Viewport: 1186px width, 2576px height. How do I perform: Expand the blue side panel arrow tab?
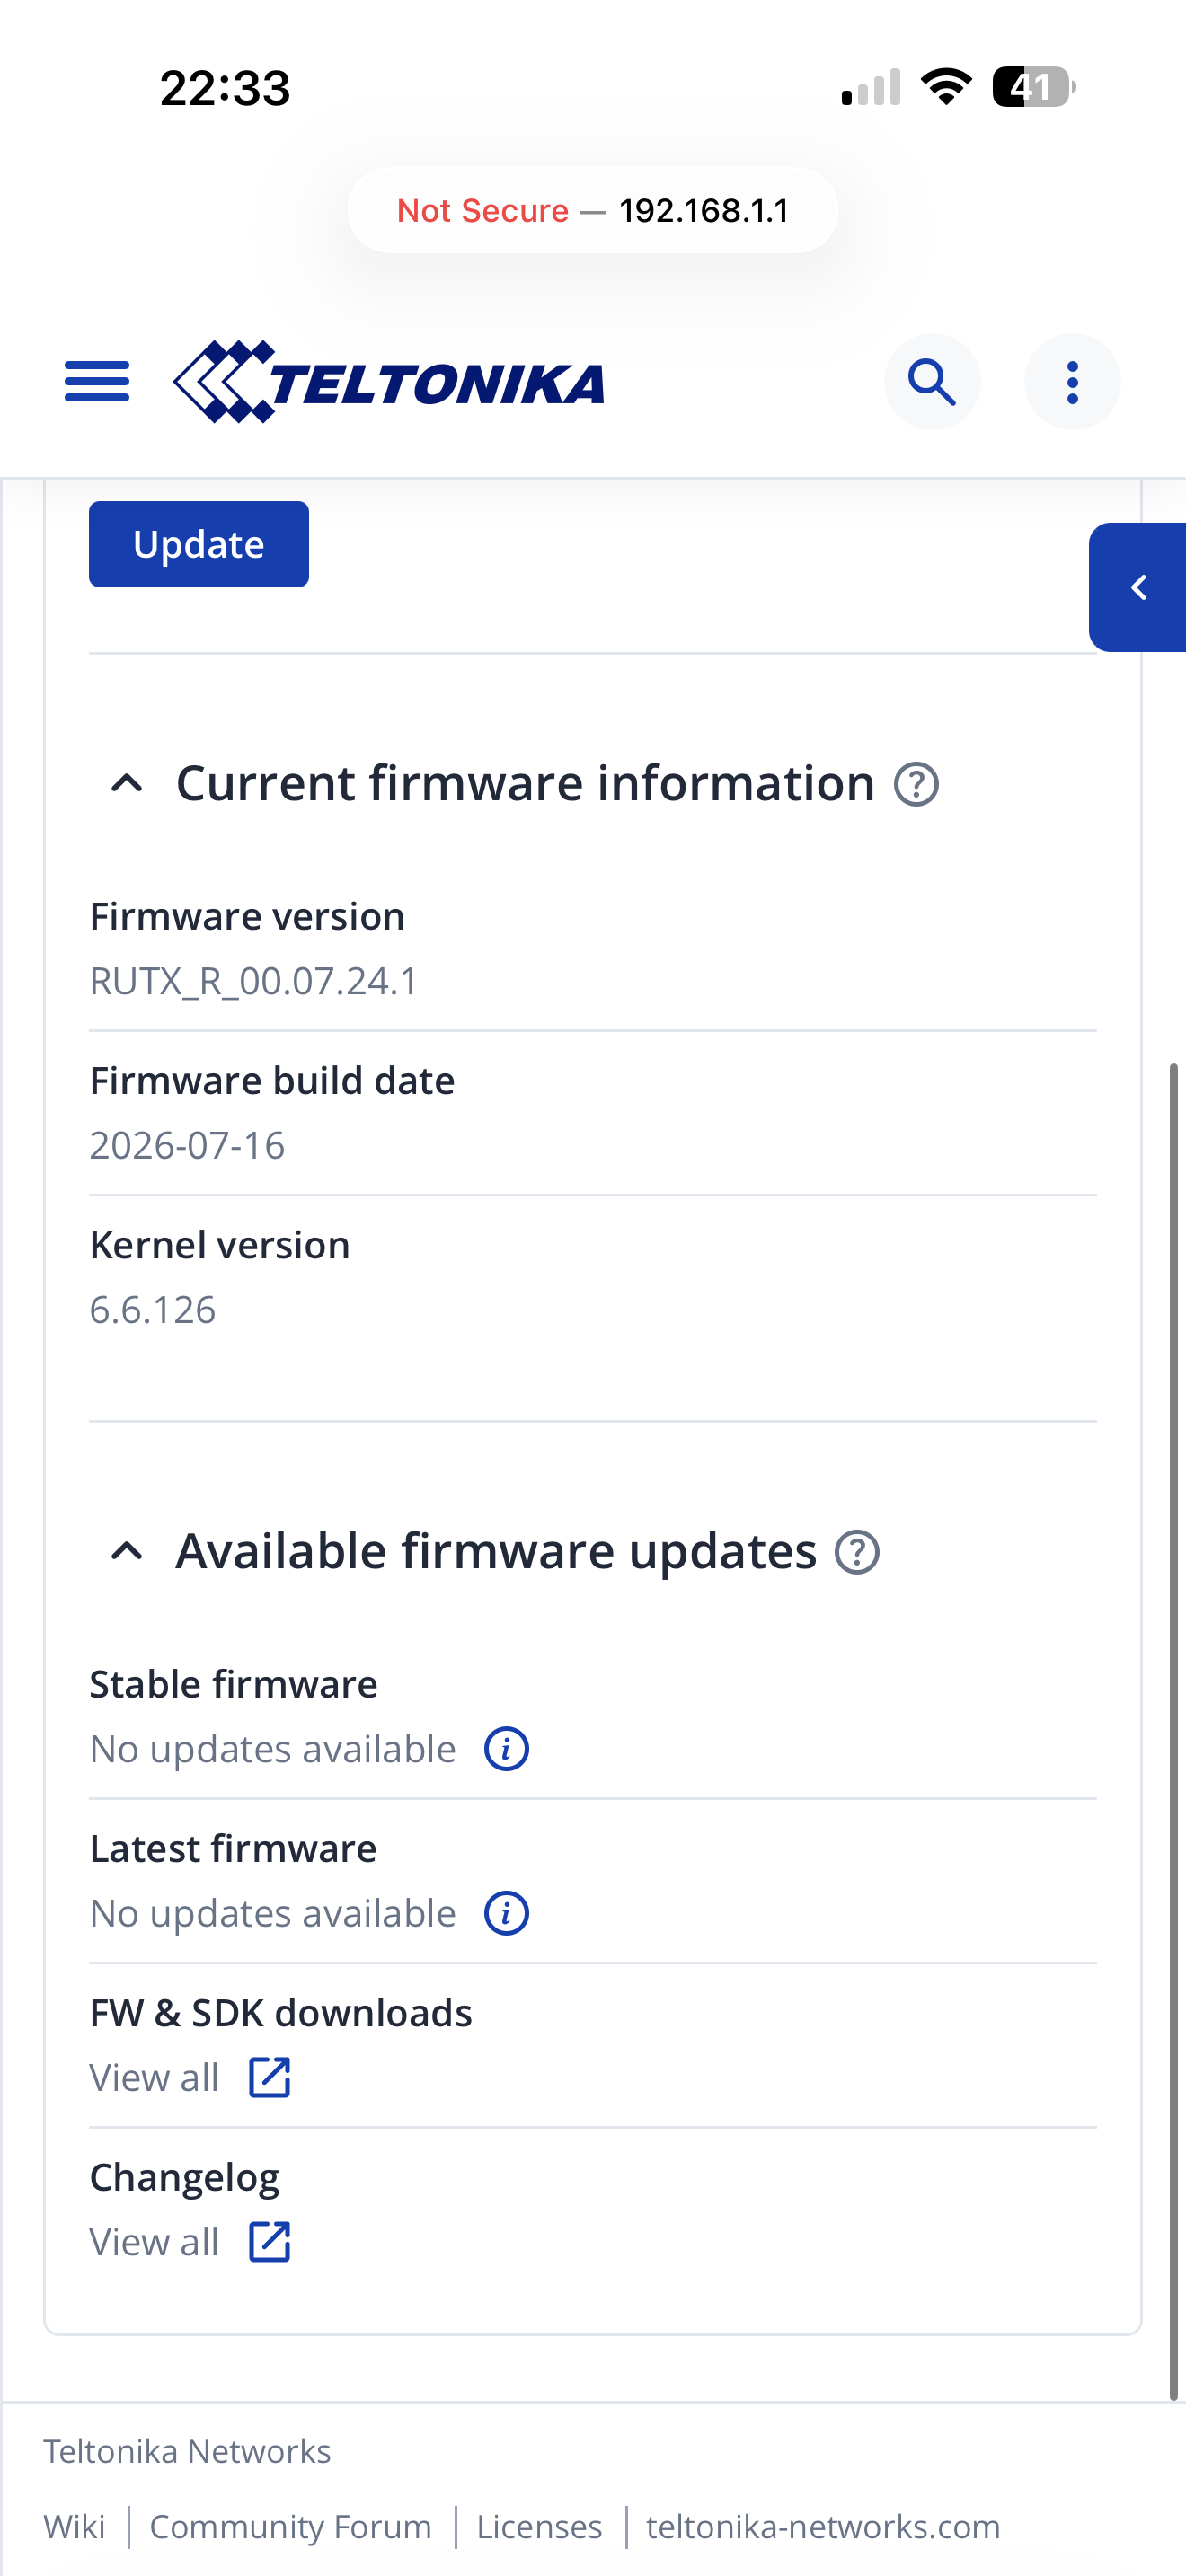1138,587
